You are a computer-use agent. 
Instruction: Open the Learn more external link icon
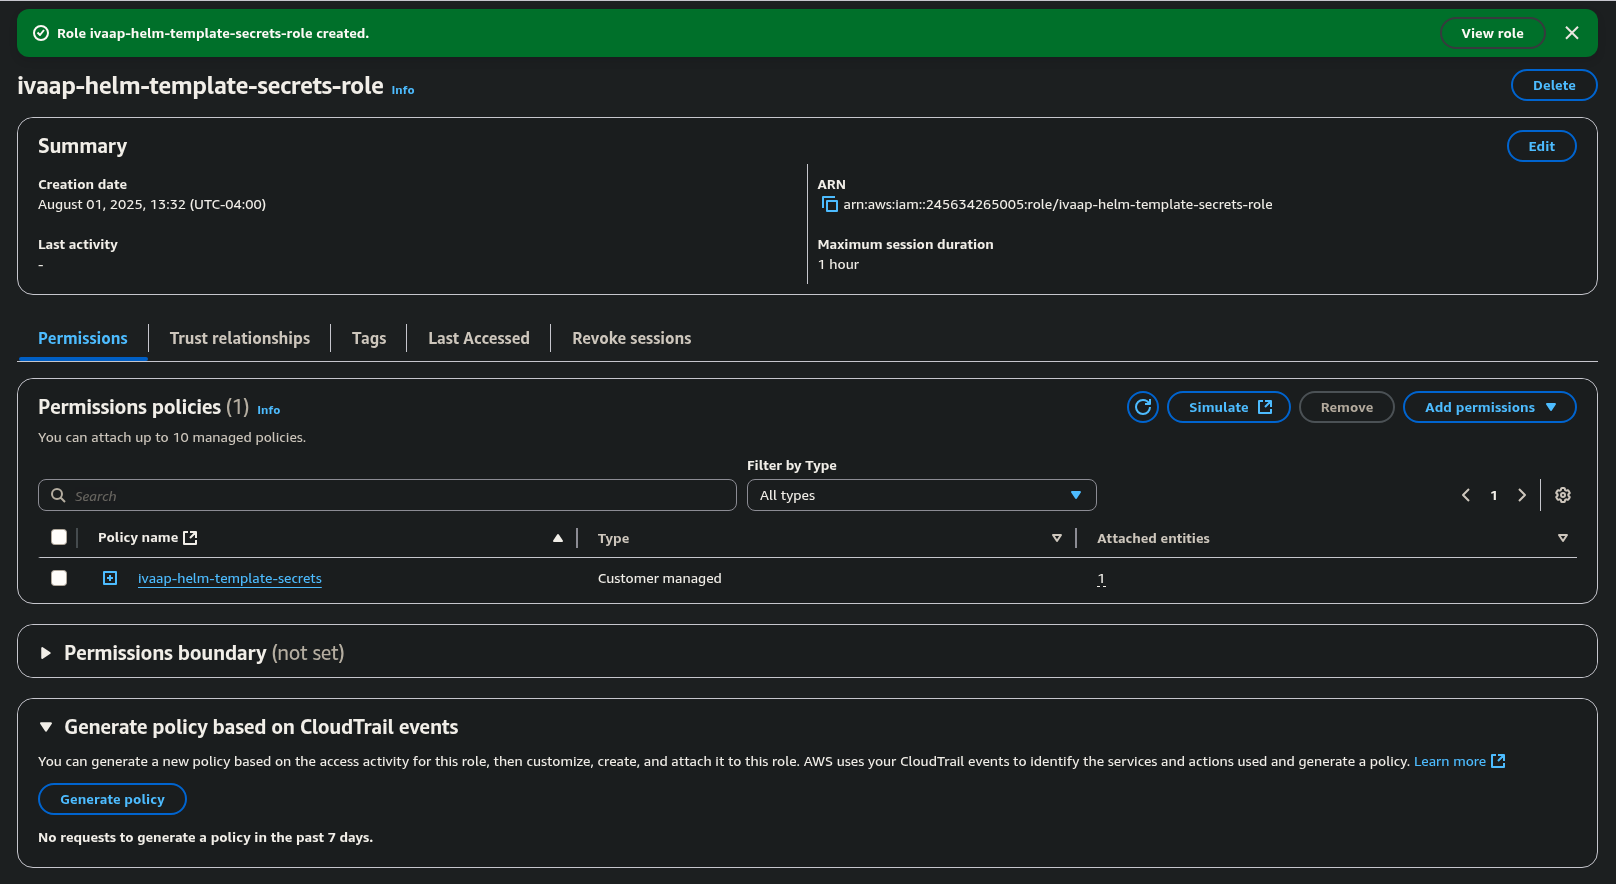pos(1498,761)
